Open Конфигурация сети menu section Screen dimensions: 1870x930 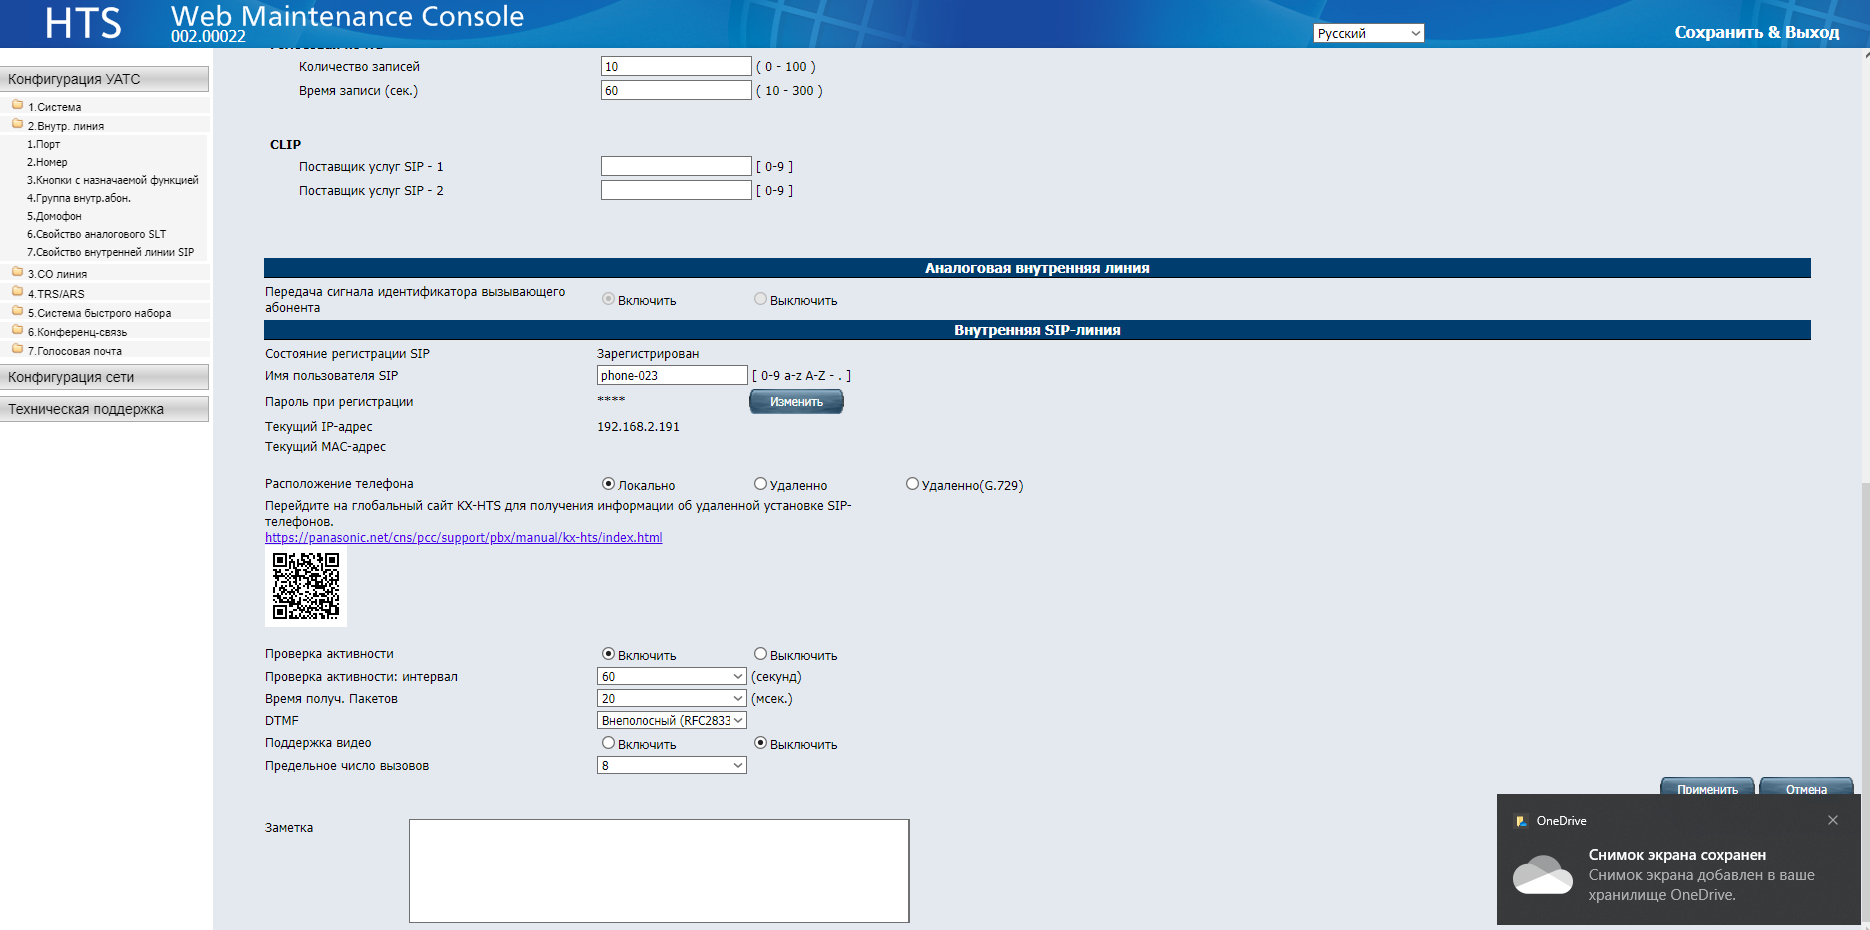pyautogui.click(x=104, y=377)
